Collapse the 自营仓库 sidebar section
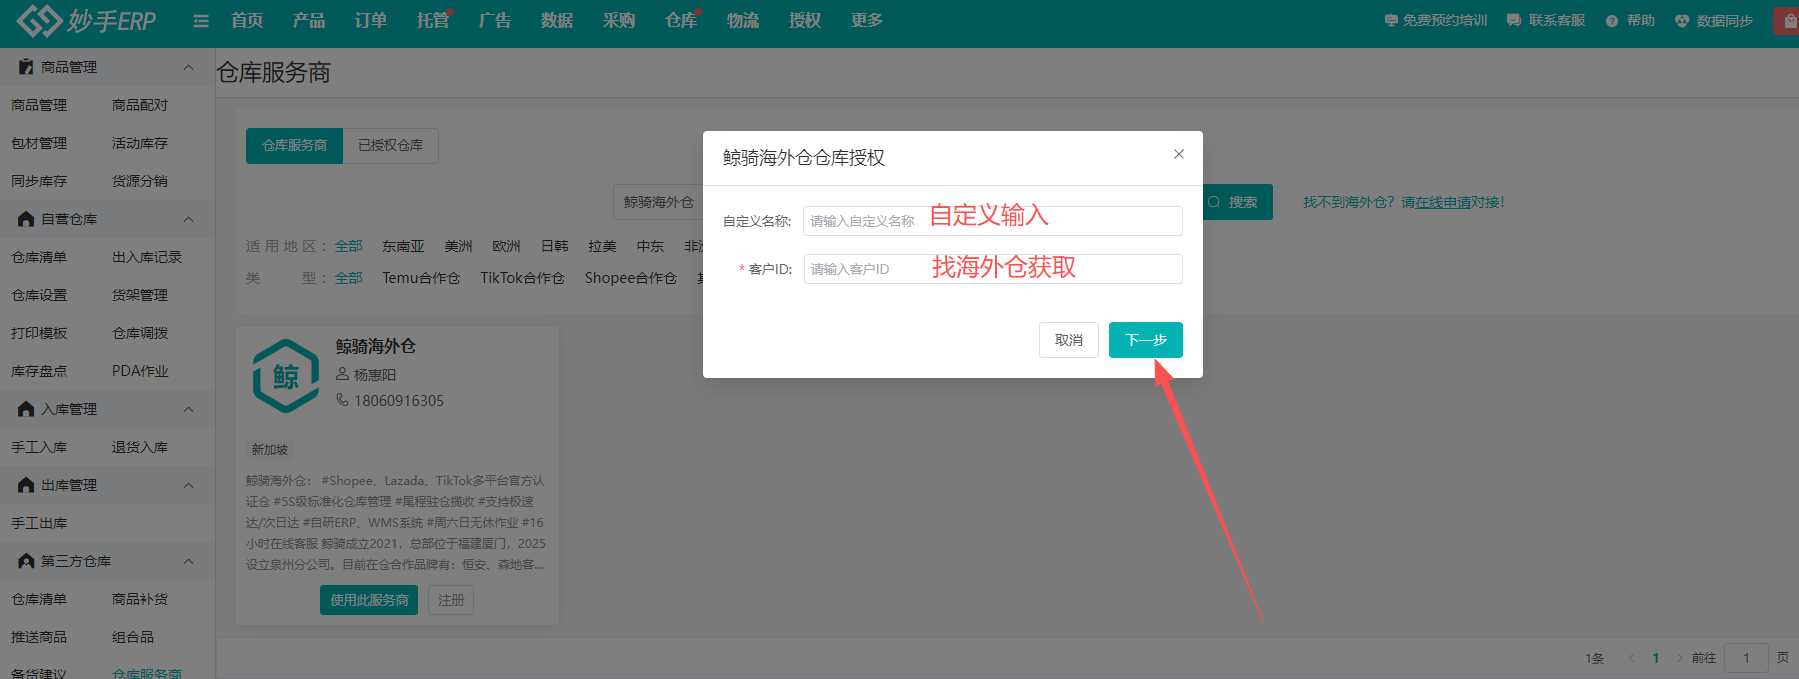This screenshot has width=1799, height=679. click(x=188, y=219)
